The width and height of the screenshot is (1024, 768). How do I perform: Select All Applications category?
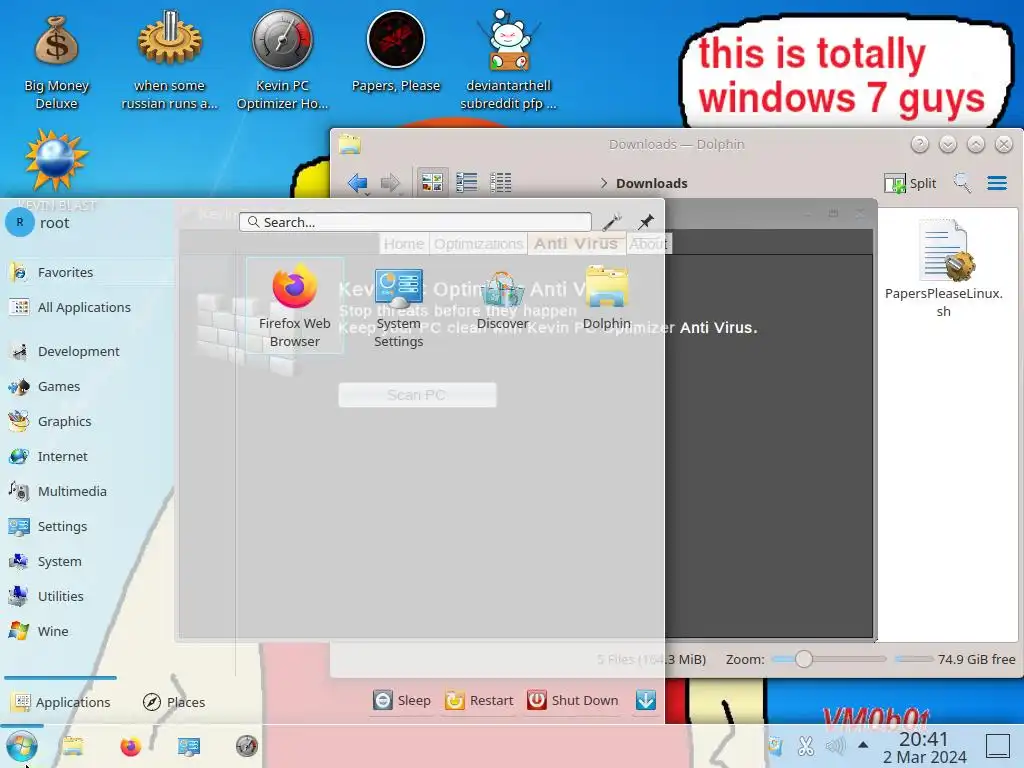coord(88,307)
